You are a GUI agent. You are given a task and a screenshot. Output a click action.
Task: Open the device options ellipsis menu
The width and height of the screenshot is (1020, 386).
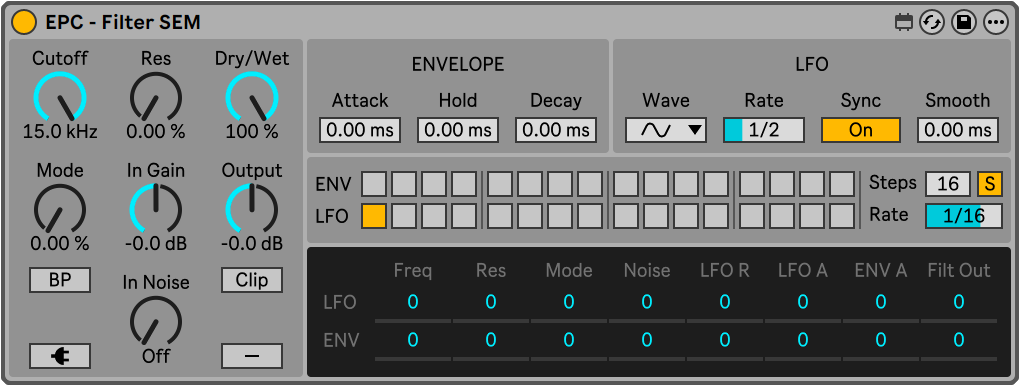(x=995, y=23)
